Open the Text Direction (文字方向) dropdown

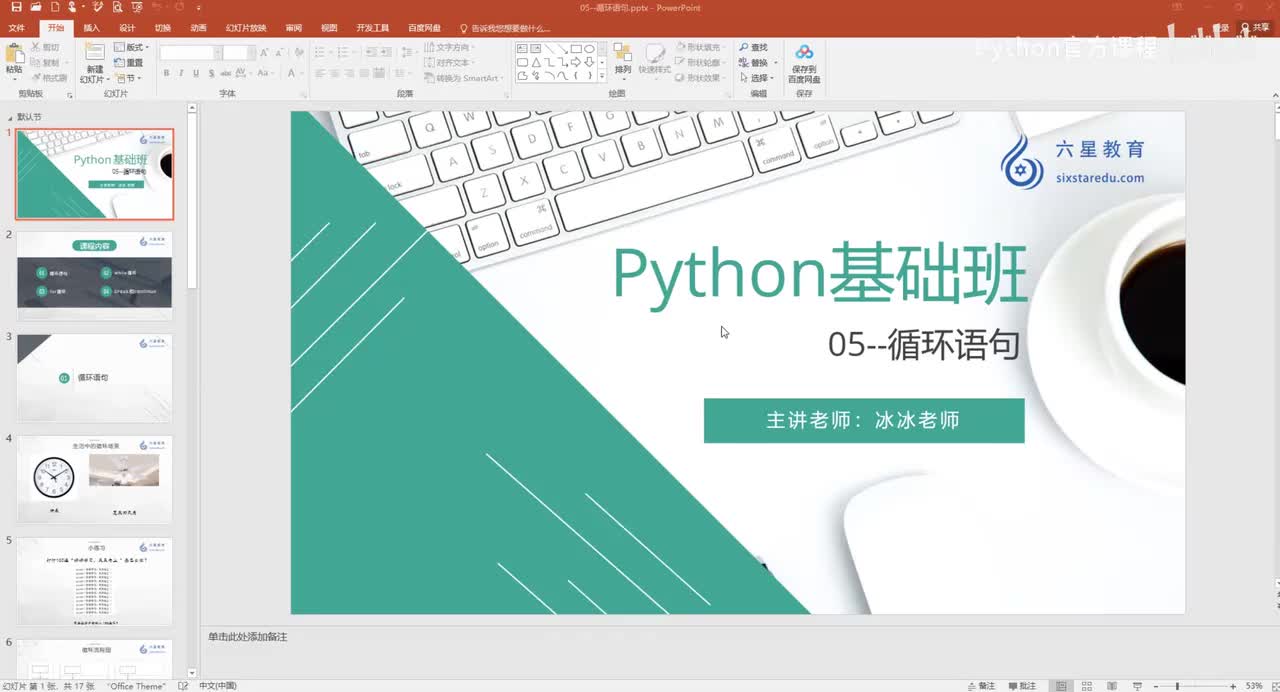(451, 47)
